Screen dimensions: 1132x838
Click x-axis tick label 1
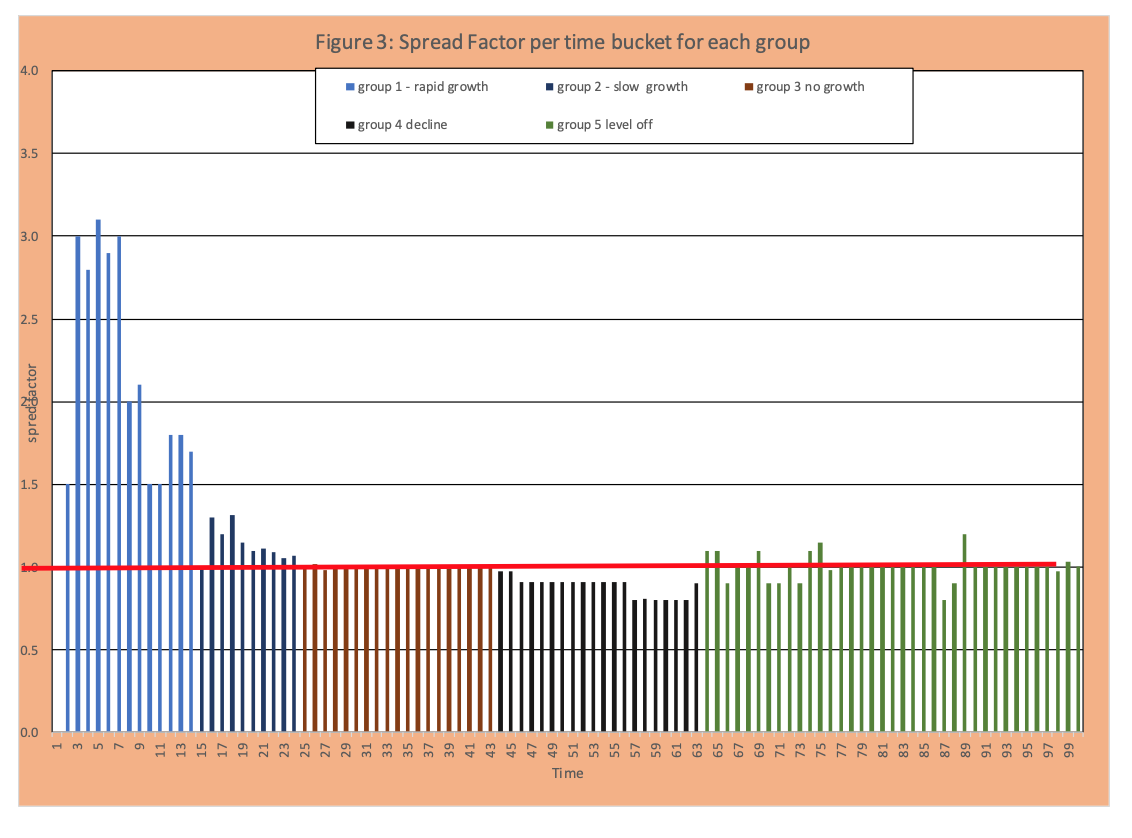click(x=57, y=746)
